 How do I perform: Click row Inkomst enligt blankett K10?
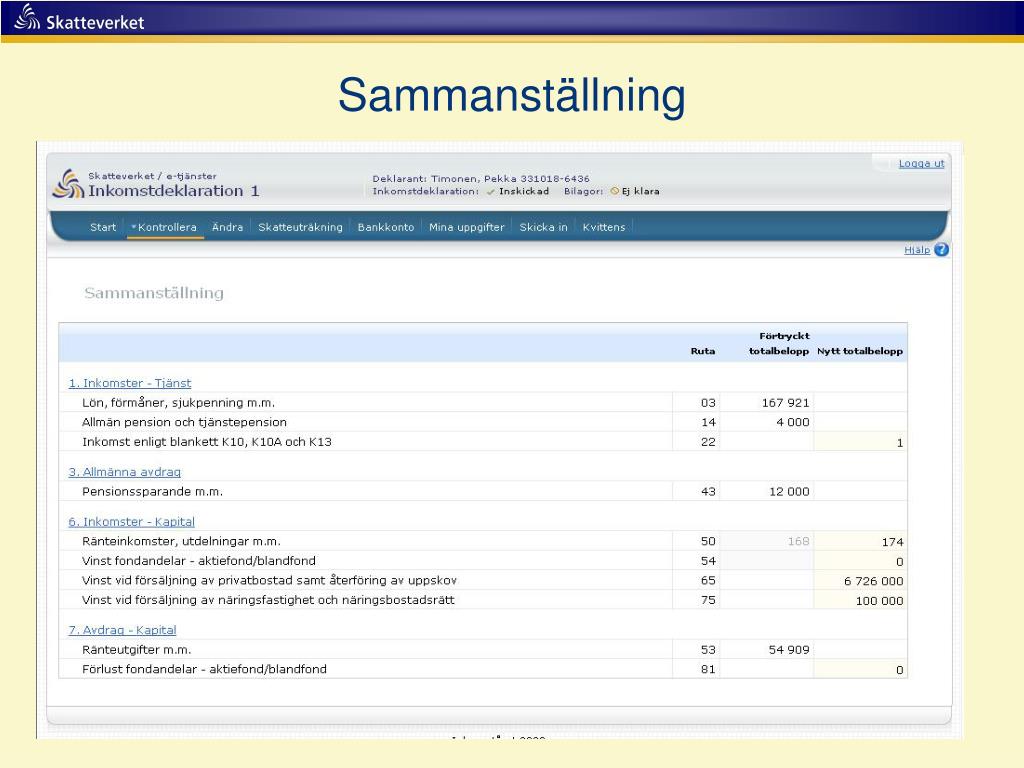coord(483,442)
